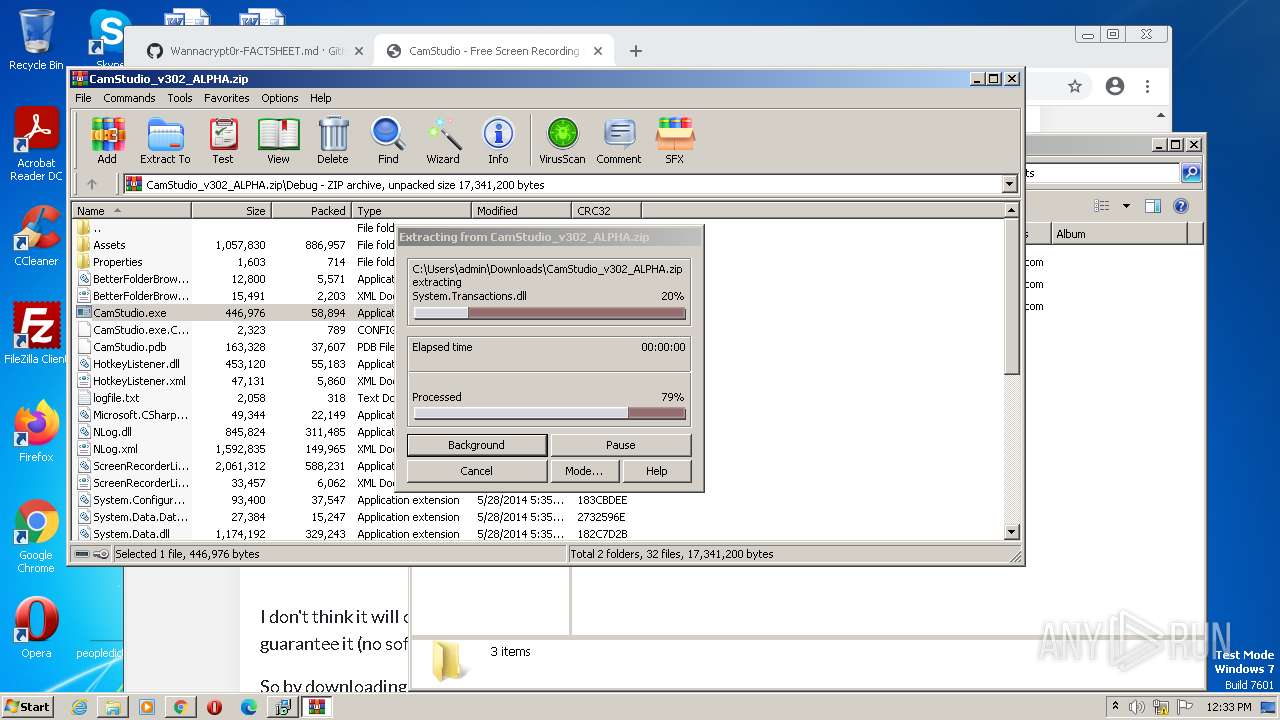
Task: Sort by Type column header
Action: coord(411,211)
